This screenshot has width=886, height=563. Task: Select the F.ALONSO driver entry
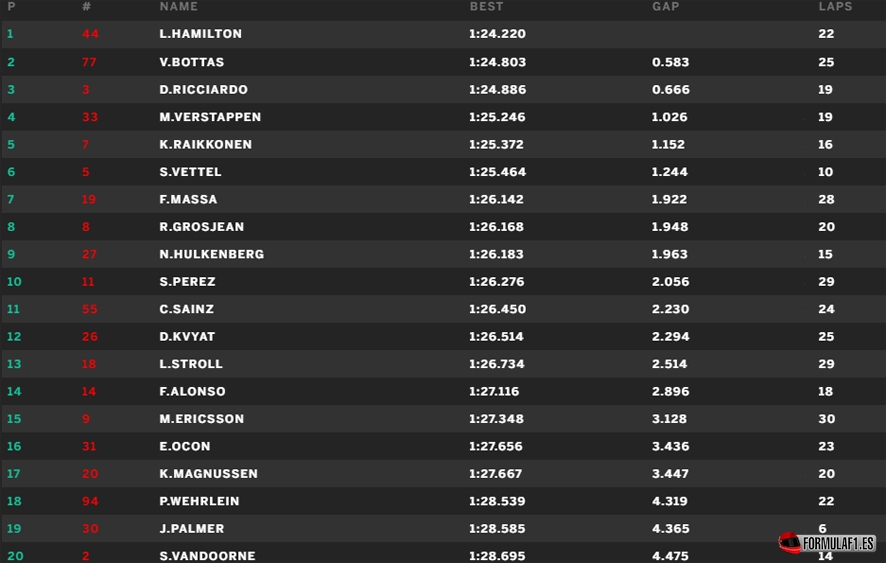[x=192, y=391]
